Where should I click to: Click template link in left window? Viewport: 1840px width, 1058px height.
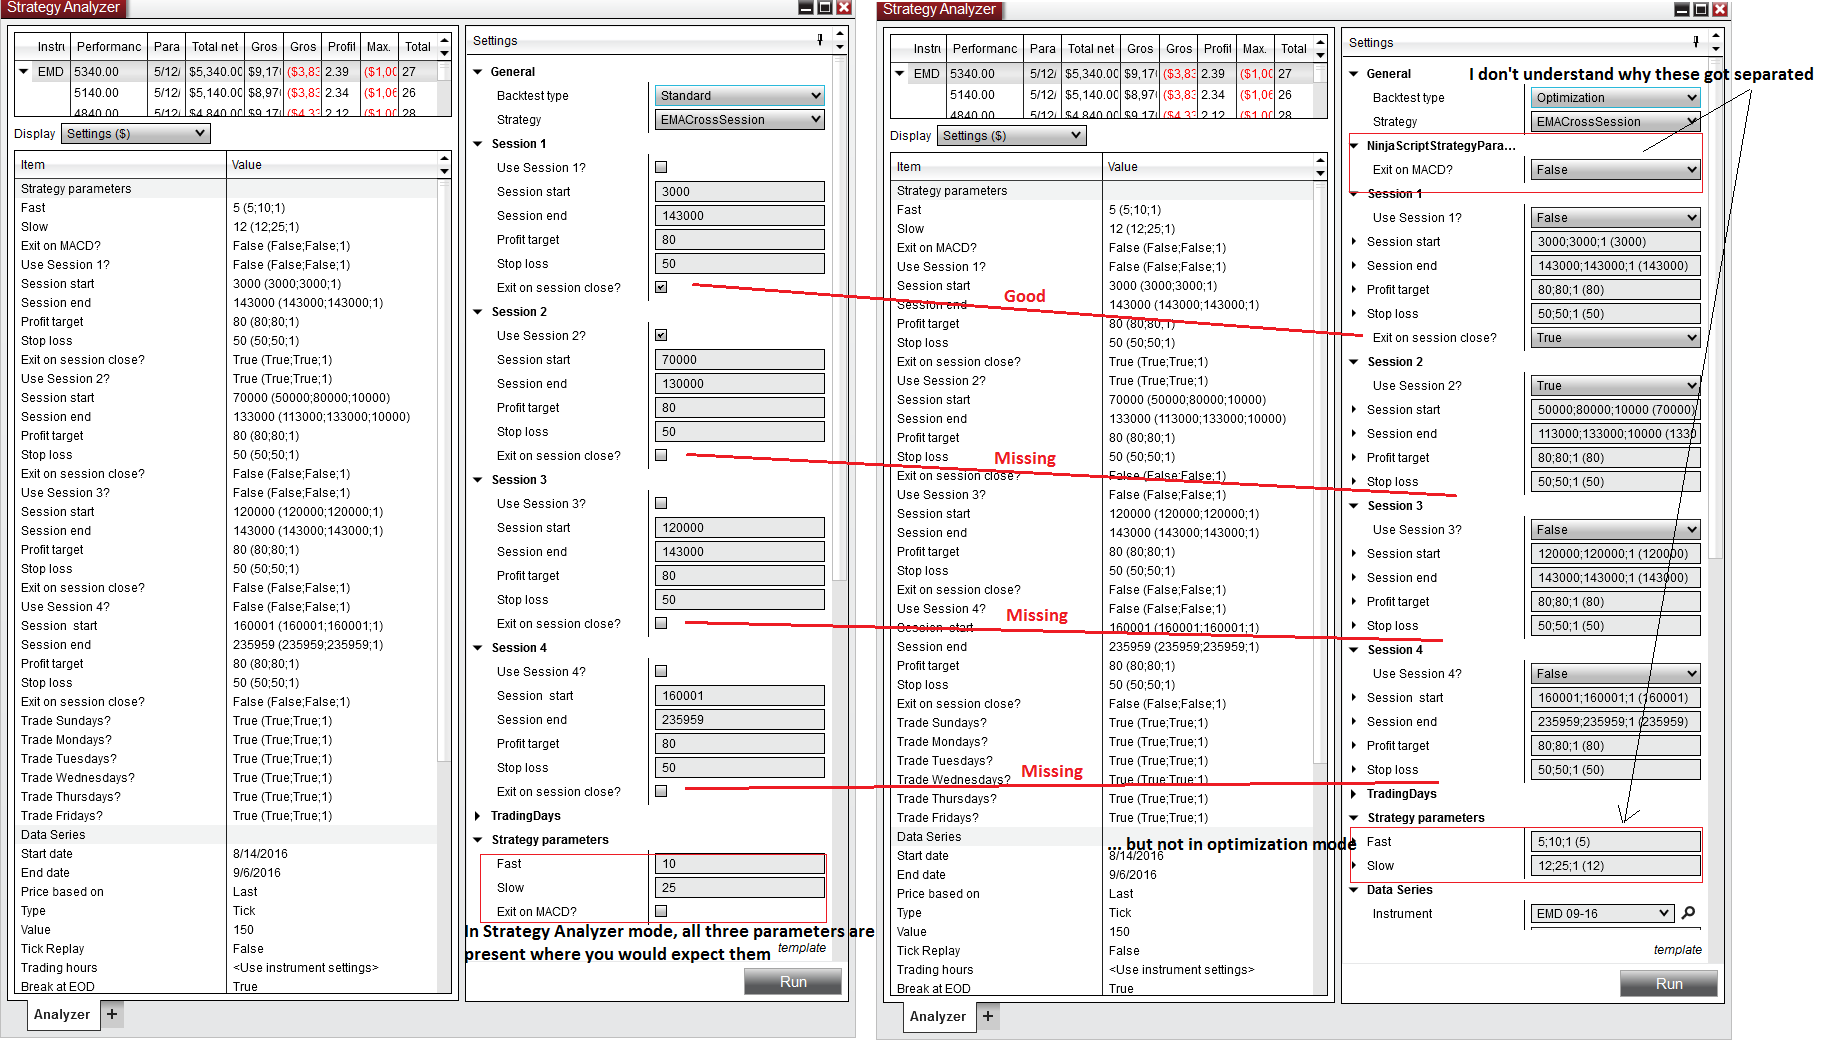coord(802,948)
